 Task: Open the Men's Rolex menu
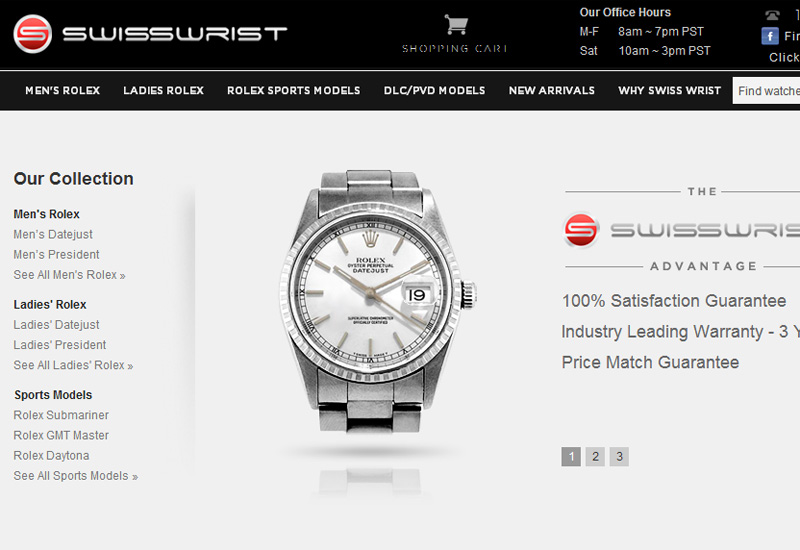click(63, 90)
